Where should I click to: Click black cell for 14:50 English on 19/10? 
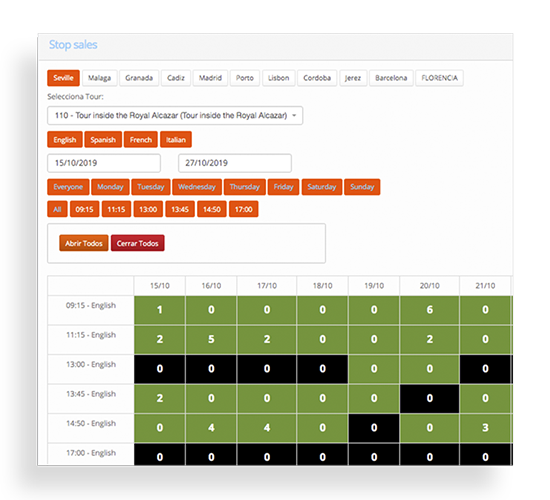pos(374,428)
